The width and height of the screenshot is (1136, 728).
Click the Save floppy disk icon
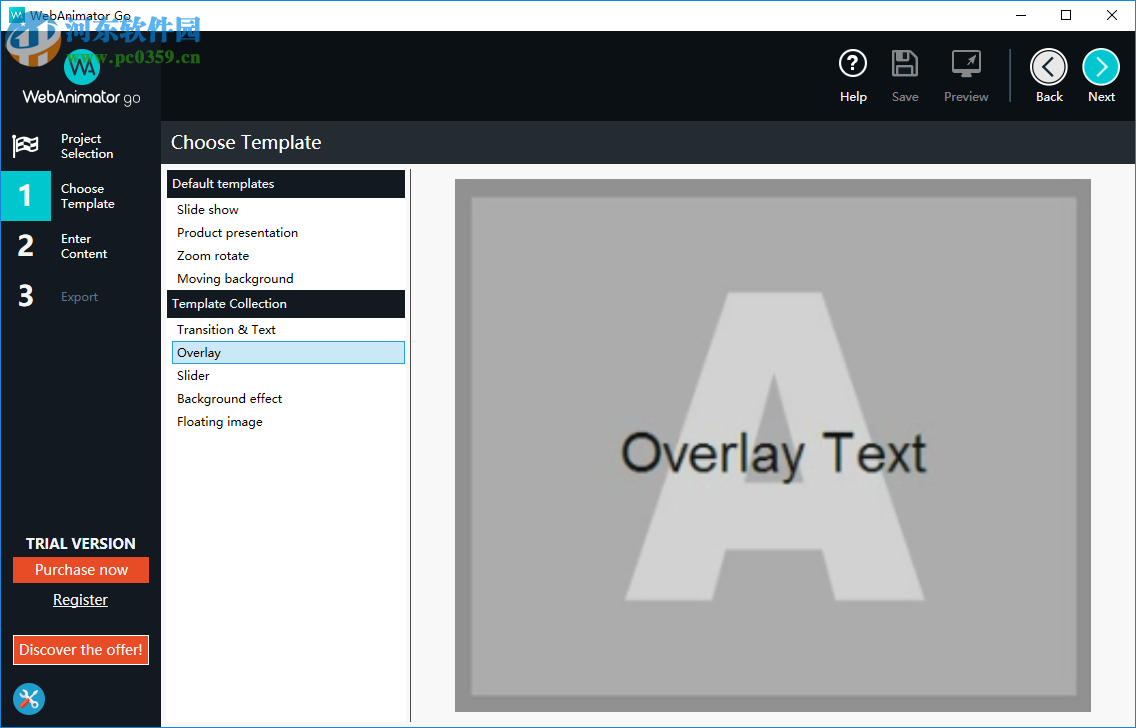click(x=905, y=64)
